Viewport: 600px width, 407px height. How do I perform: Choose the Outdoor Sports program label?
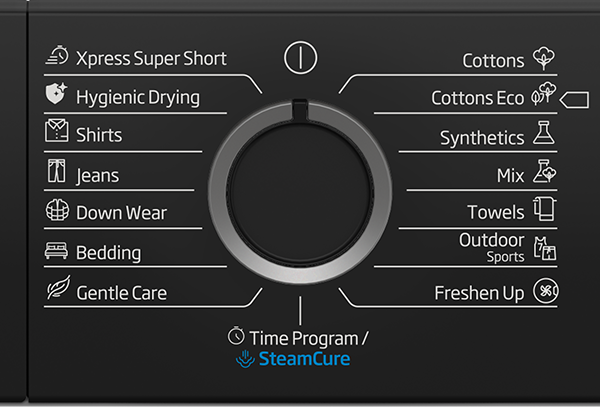[491, 247]
